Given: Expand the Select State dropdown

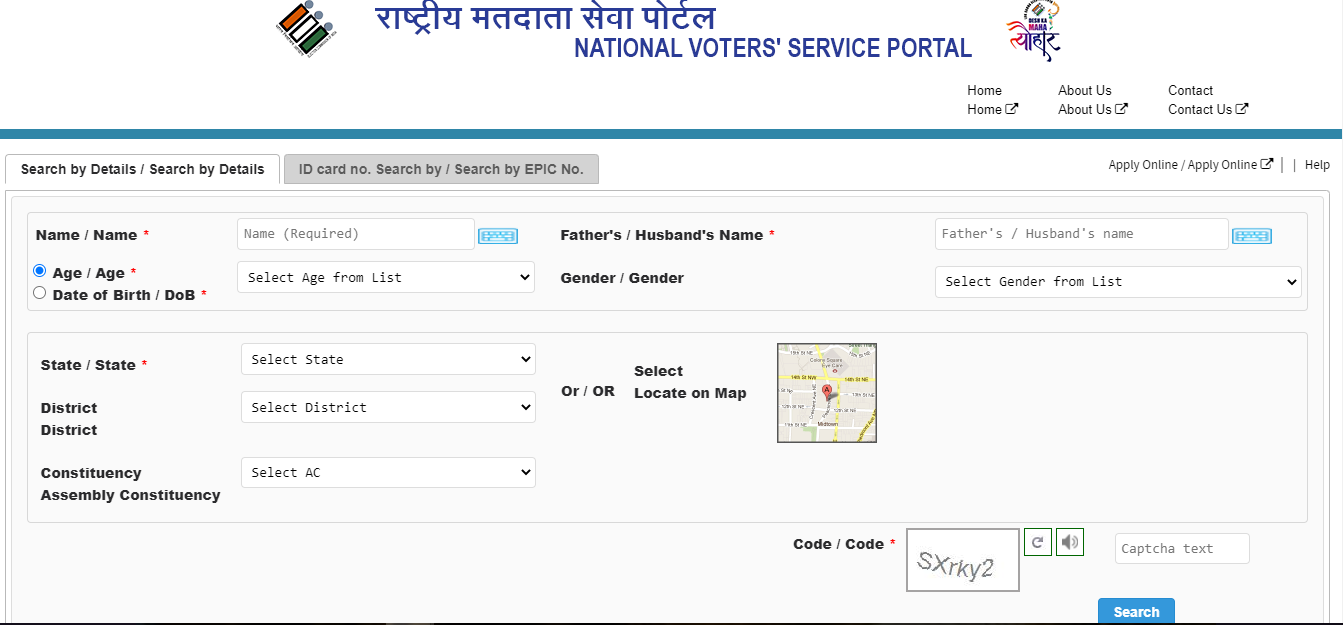Looking at the screenshot, I should [x=388, y=359].
